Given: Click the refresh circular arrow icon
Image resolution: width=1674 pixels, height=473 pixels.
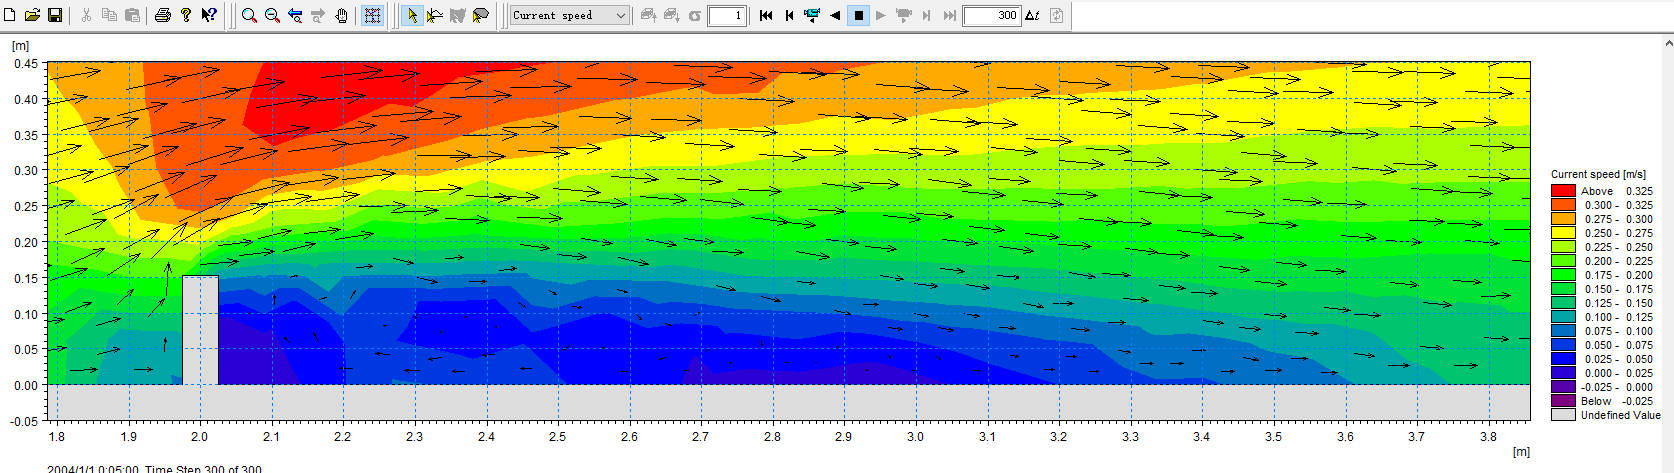Looking at the screenshot, I should [x=694, y=15].
